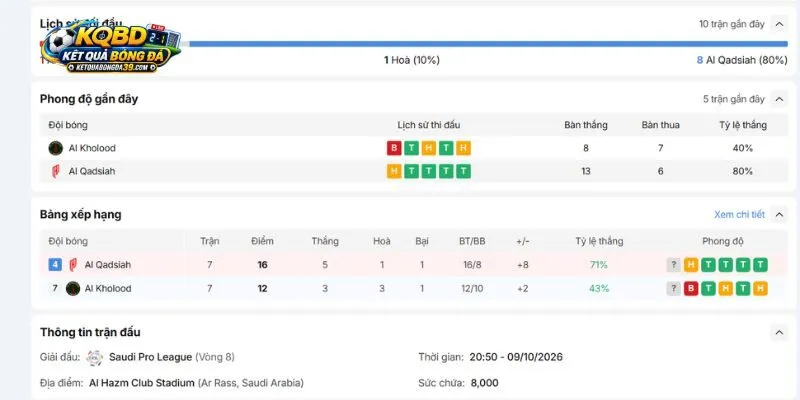Click the match time 20:50 - 09/10/2026
800x400 pixels.
tap(516, 357)
